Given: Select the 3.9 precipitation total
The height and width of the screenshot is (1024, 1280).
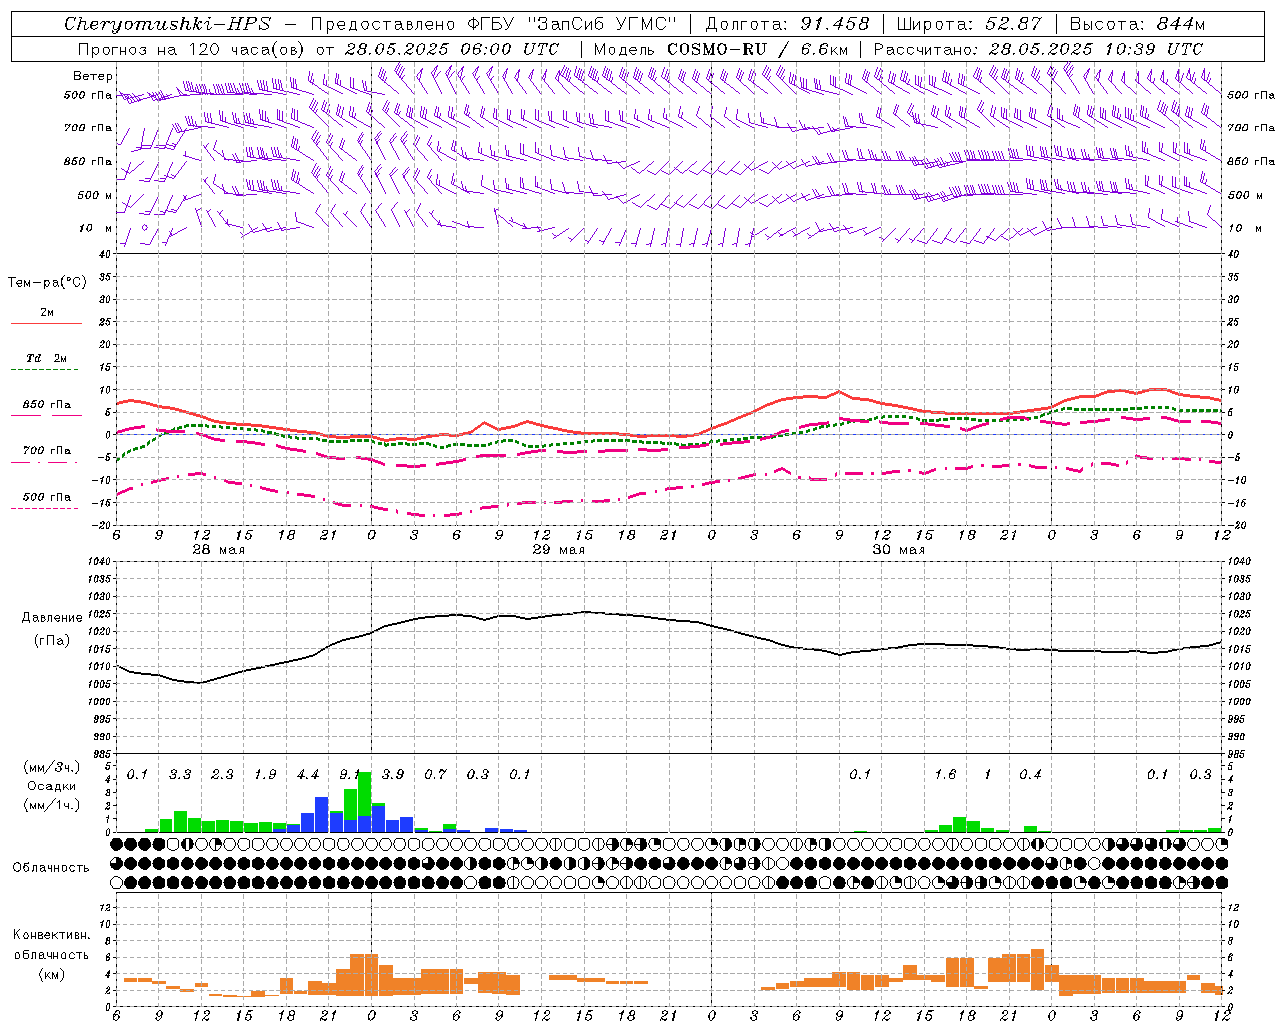Looking at the screenshot, I should click(x=393, y=774).
